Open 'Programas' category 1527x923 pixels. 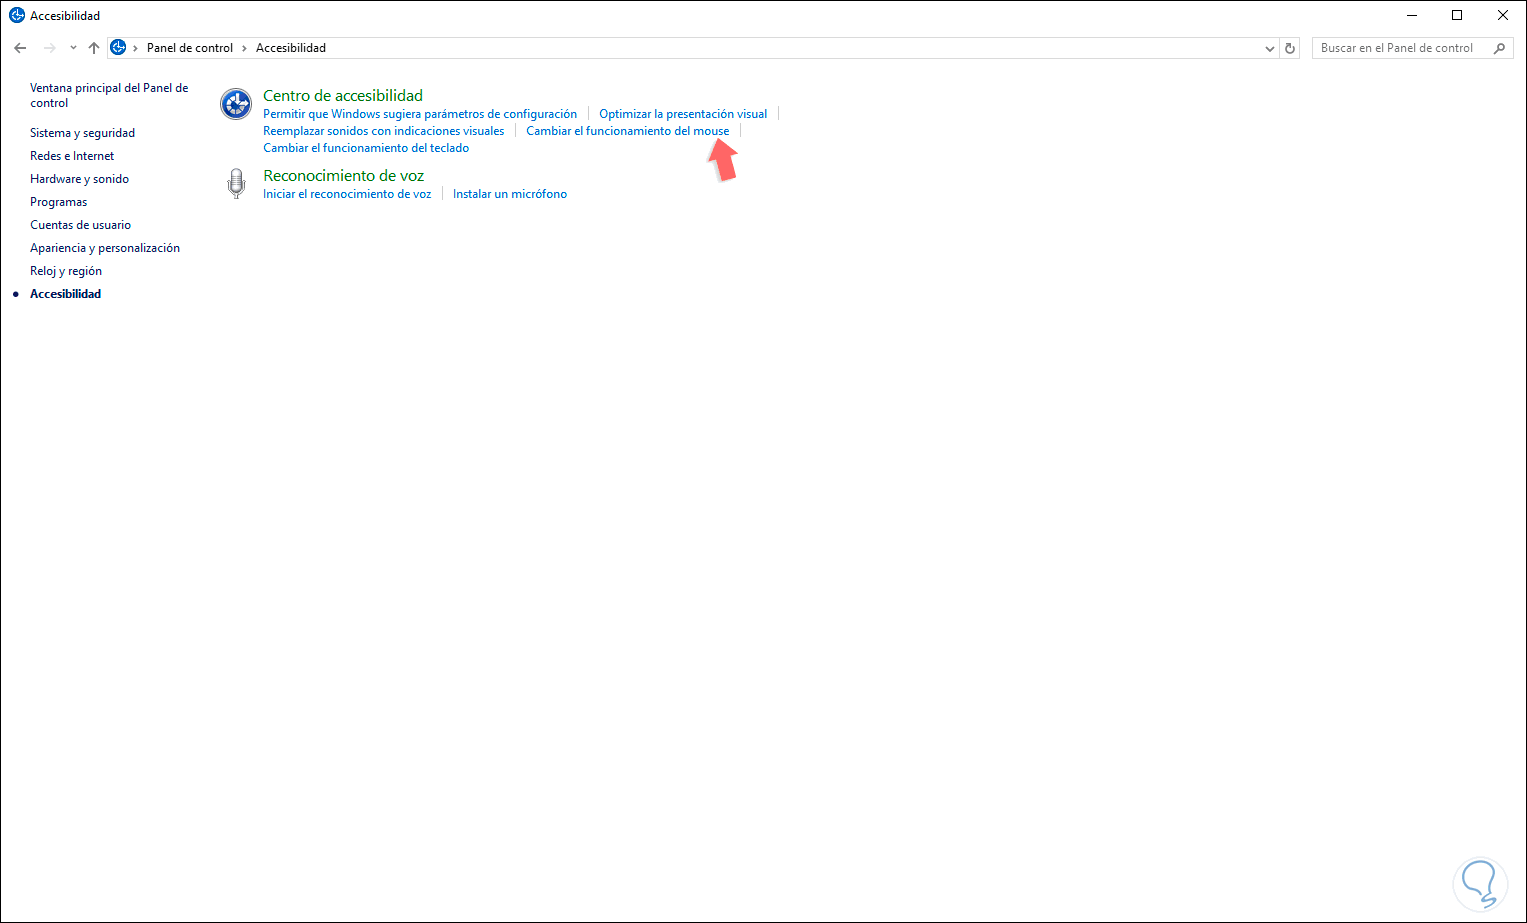point(58,202)
